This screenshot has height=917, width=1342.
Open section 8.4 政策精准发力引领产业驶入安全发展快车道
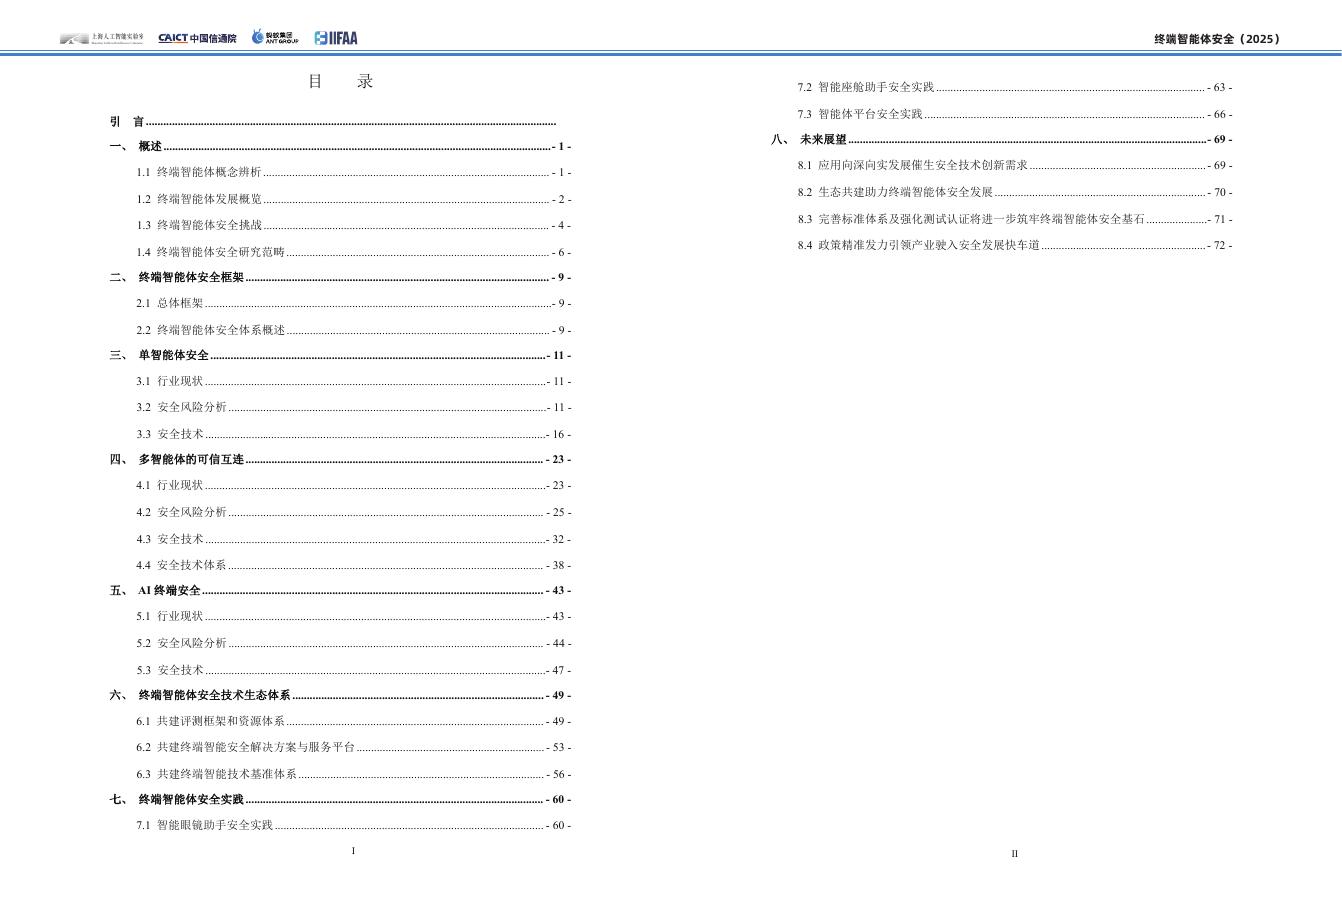[x=1015, y=245]
